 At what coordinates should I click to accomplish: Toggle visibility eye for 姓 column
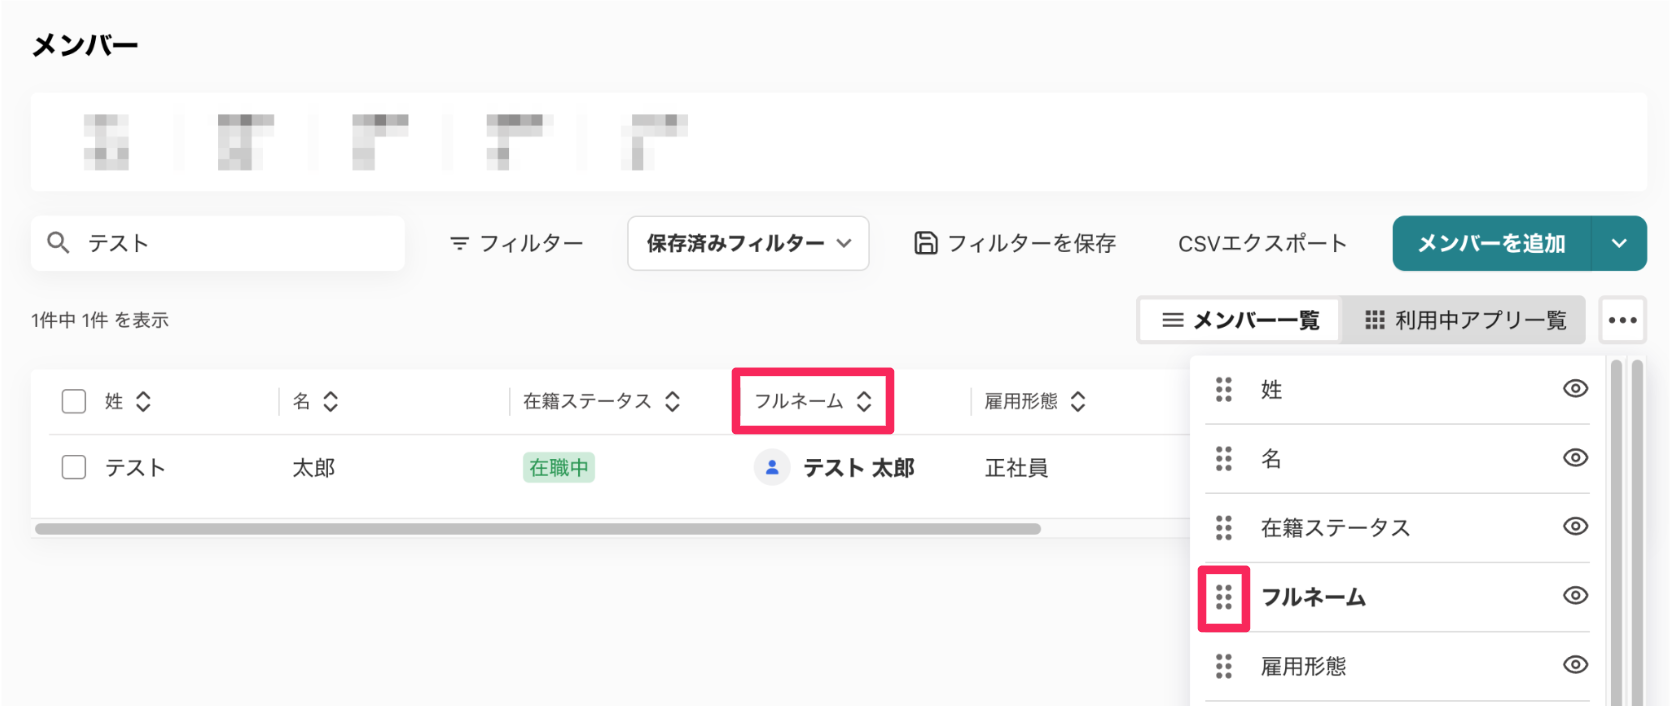point(1575,389)
